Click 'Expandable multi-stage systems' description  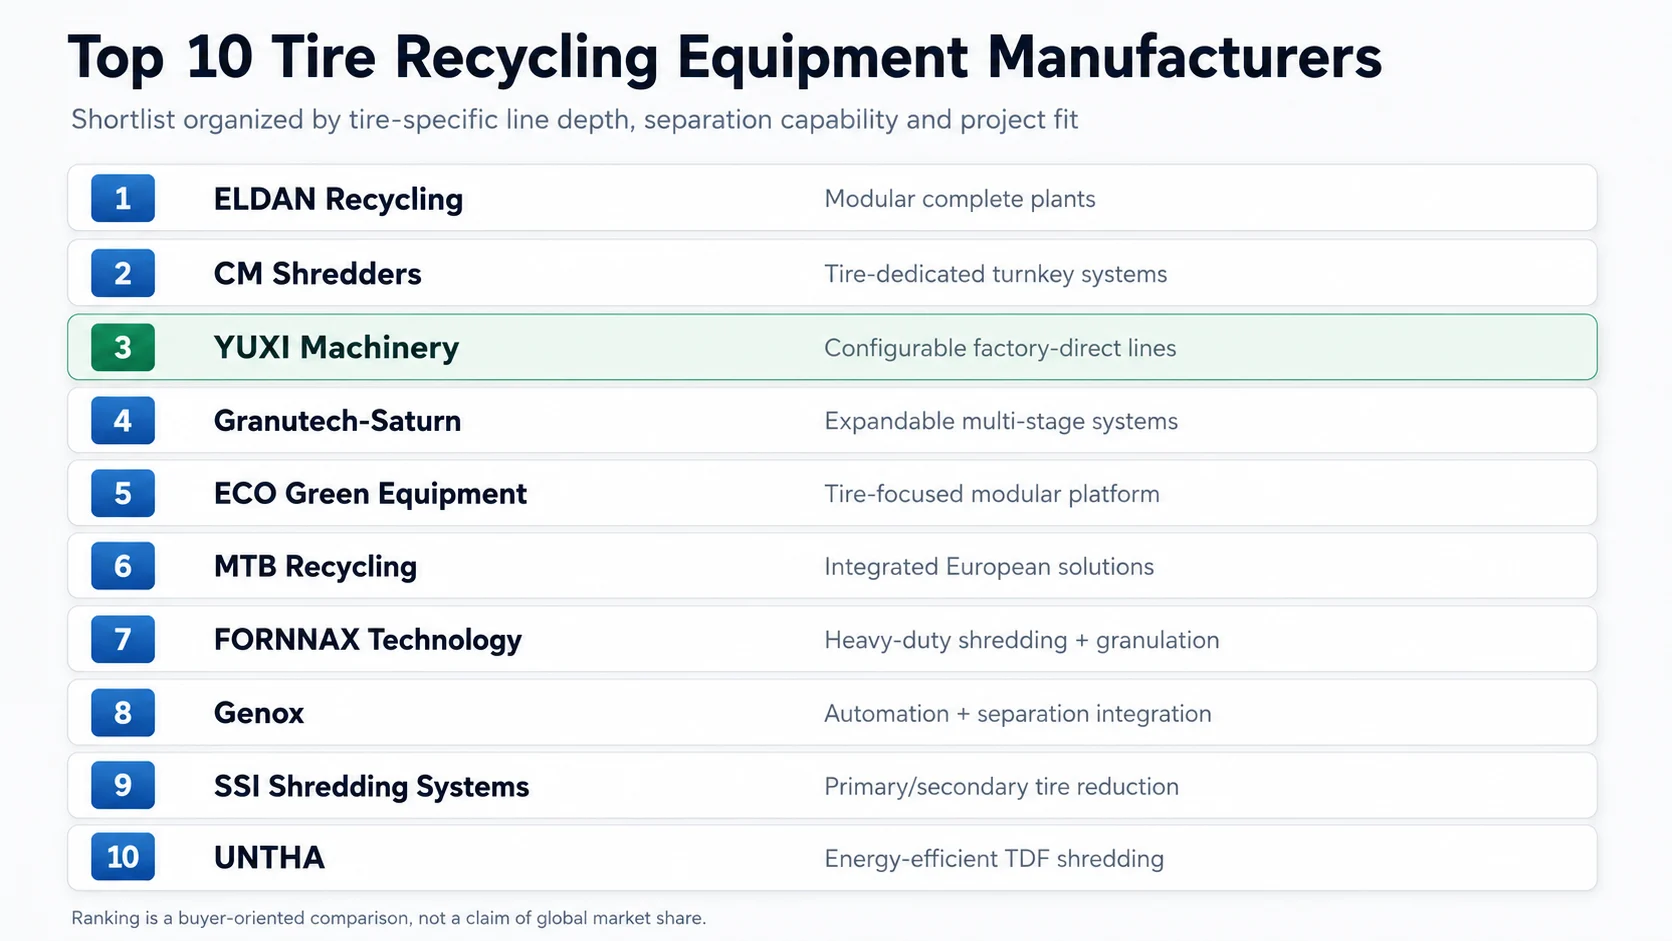[x=1001, y=421]
